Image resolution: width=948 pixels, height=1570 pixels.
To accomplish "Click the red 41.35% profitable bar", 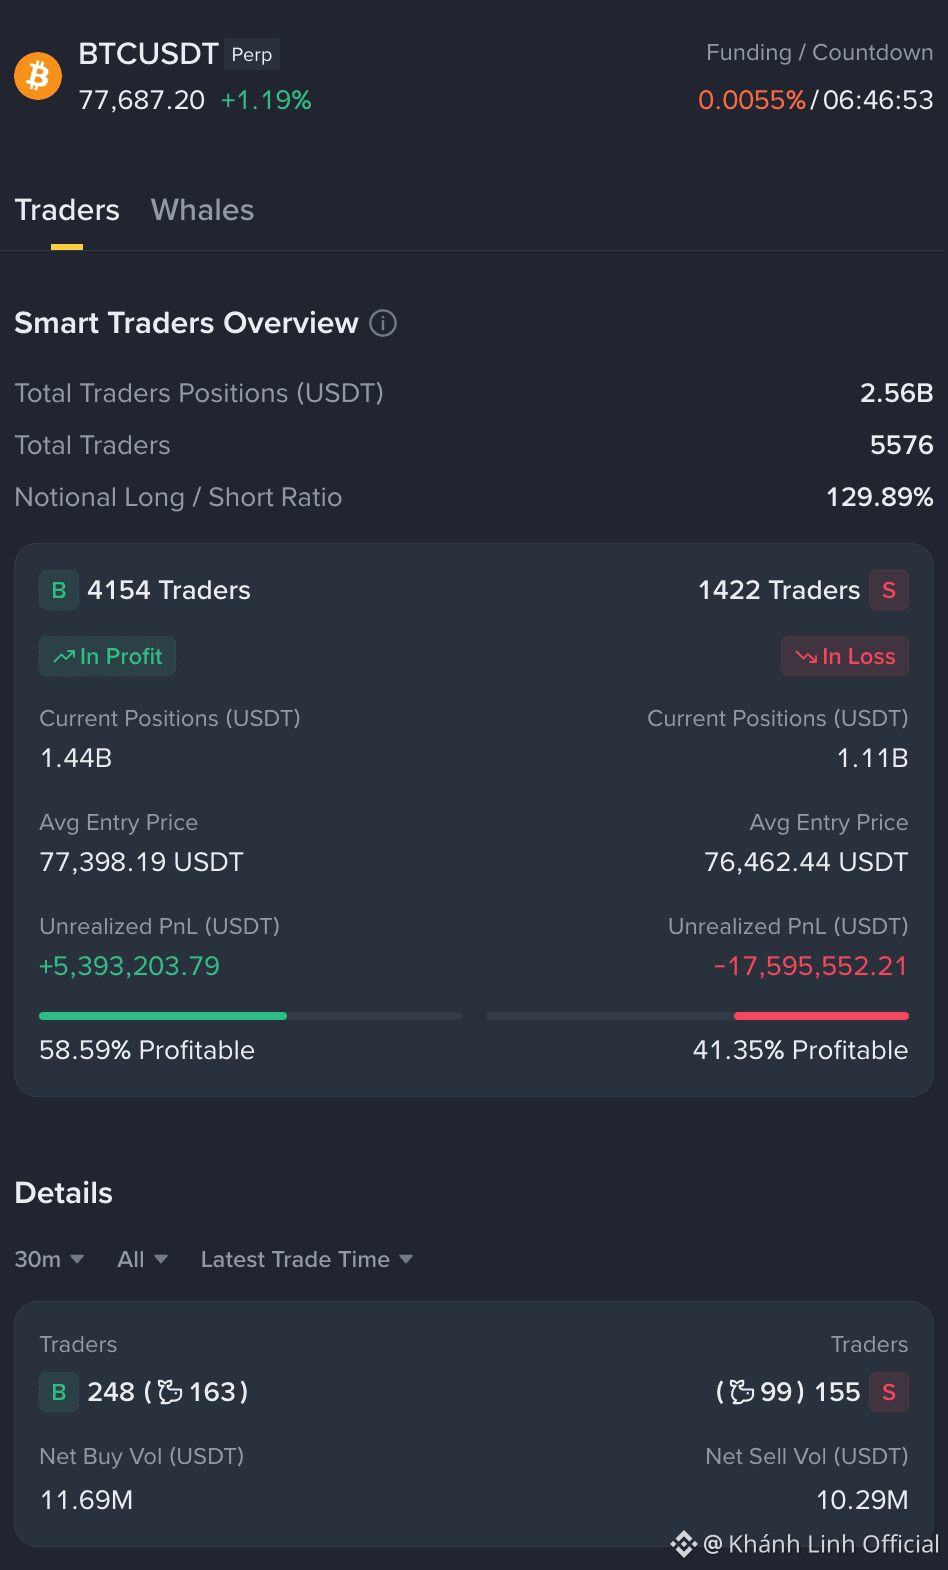I will pyautogui.click(x=821, y=1016).
